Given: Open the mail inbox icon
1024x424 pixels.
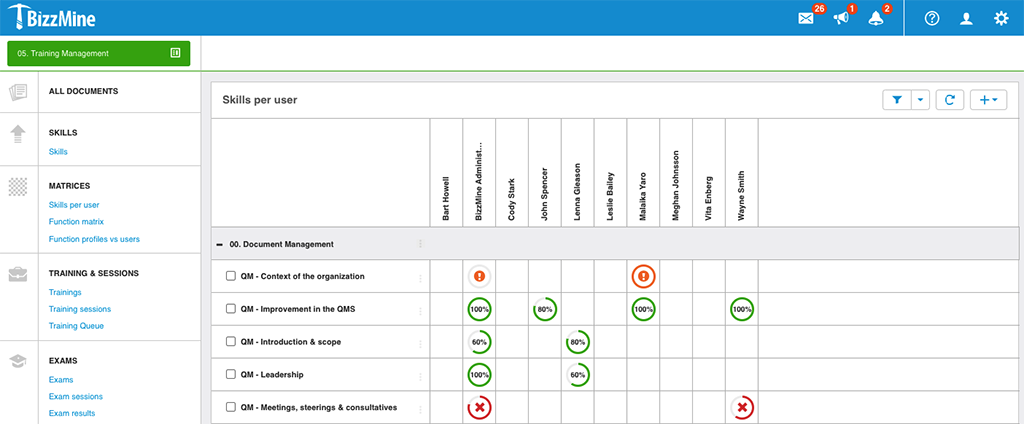Looking at the screenshot, I should [806, 18].
